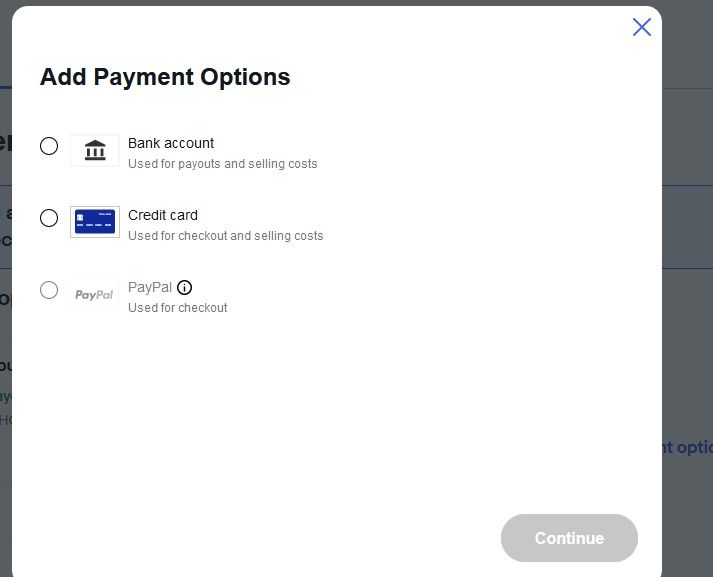Click the "Credit card" option label

(163, 215)
